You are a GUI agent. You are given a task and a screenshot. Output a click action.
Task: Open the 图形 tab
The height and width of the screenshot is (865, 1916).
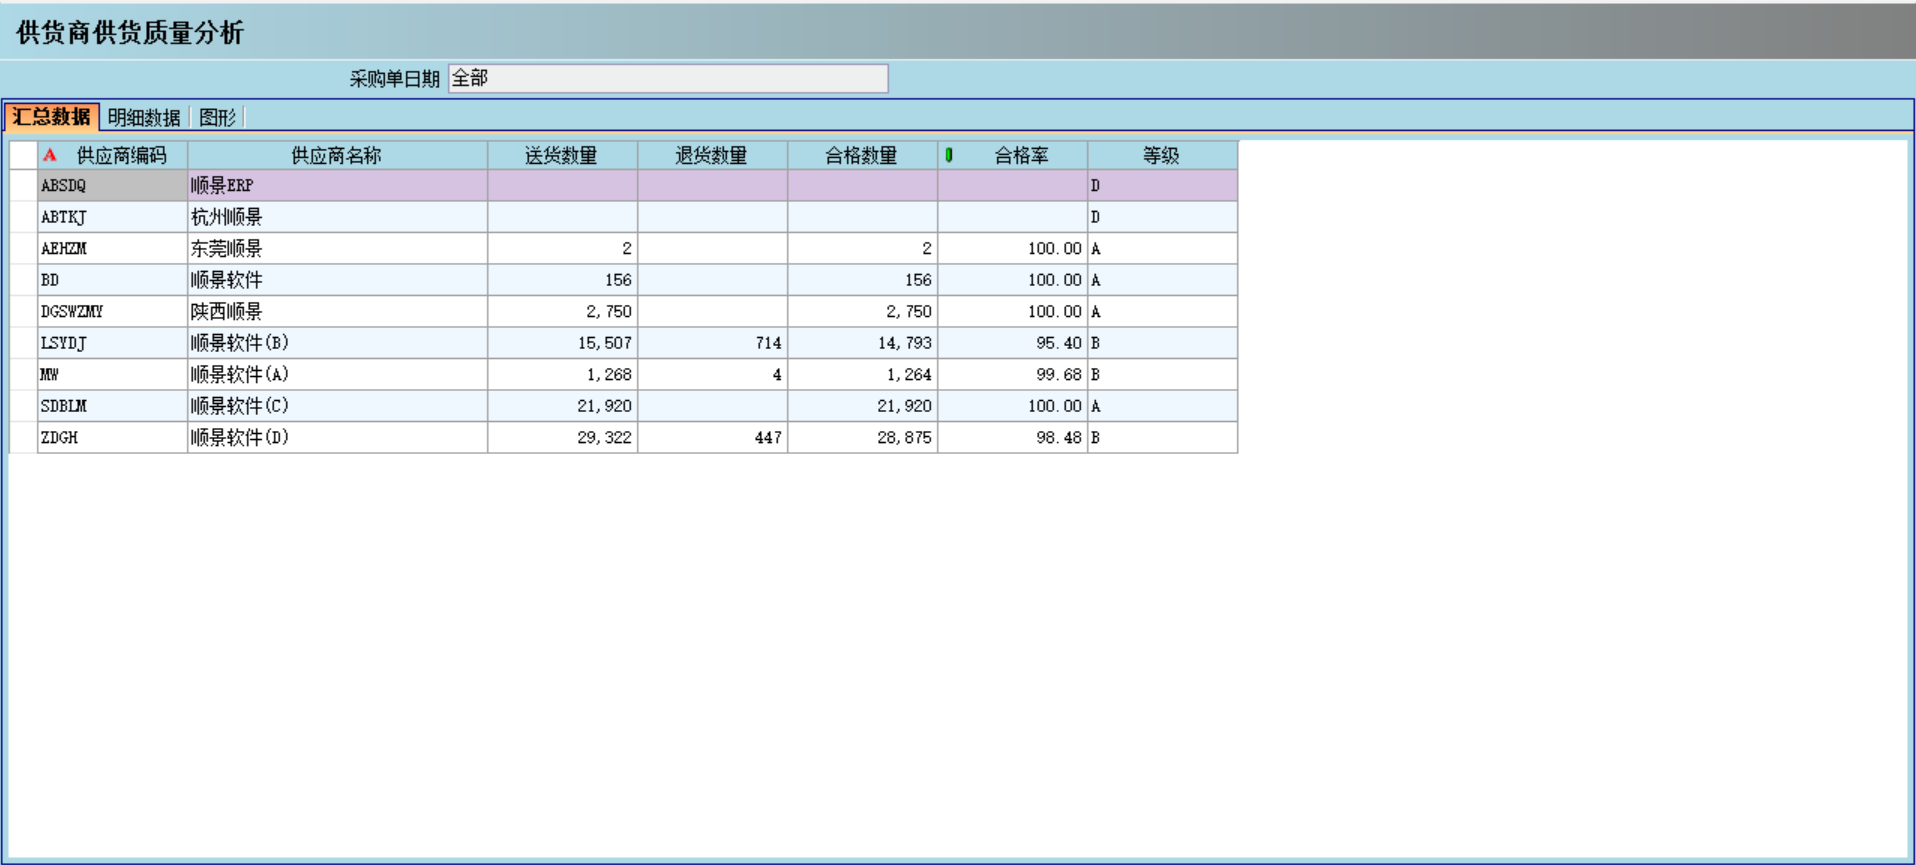click(217, 118)
